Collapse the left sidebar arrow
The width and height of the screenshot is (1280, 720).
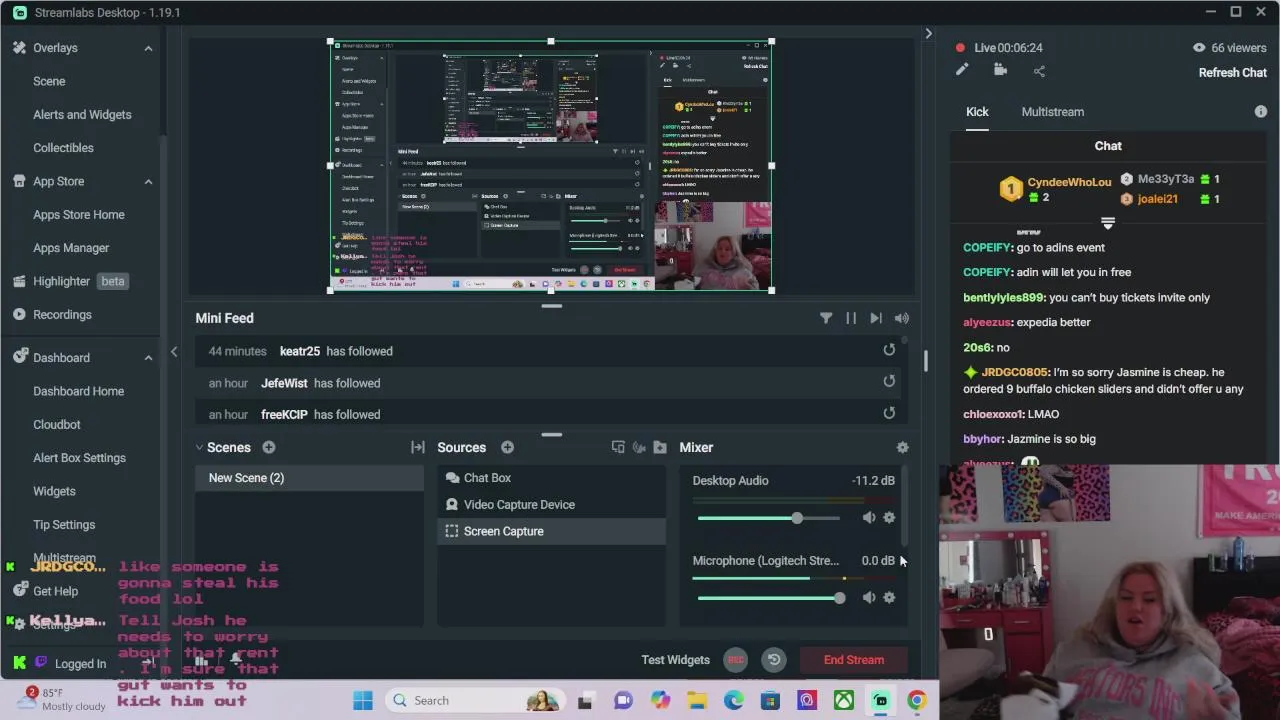point(174,351)
